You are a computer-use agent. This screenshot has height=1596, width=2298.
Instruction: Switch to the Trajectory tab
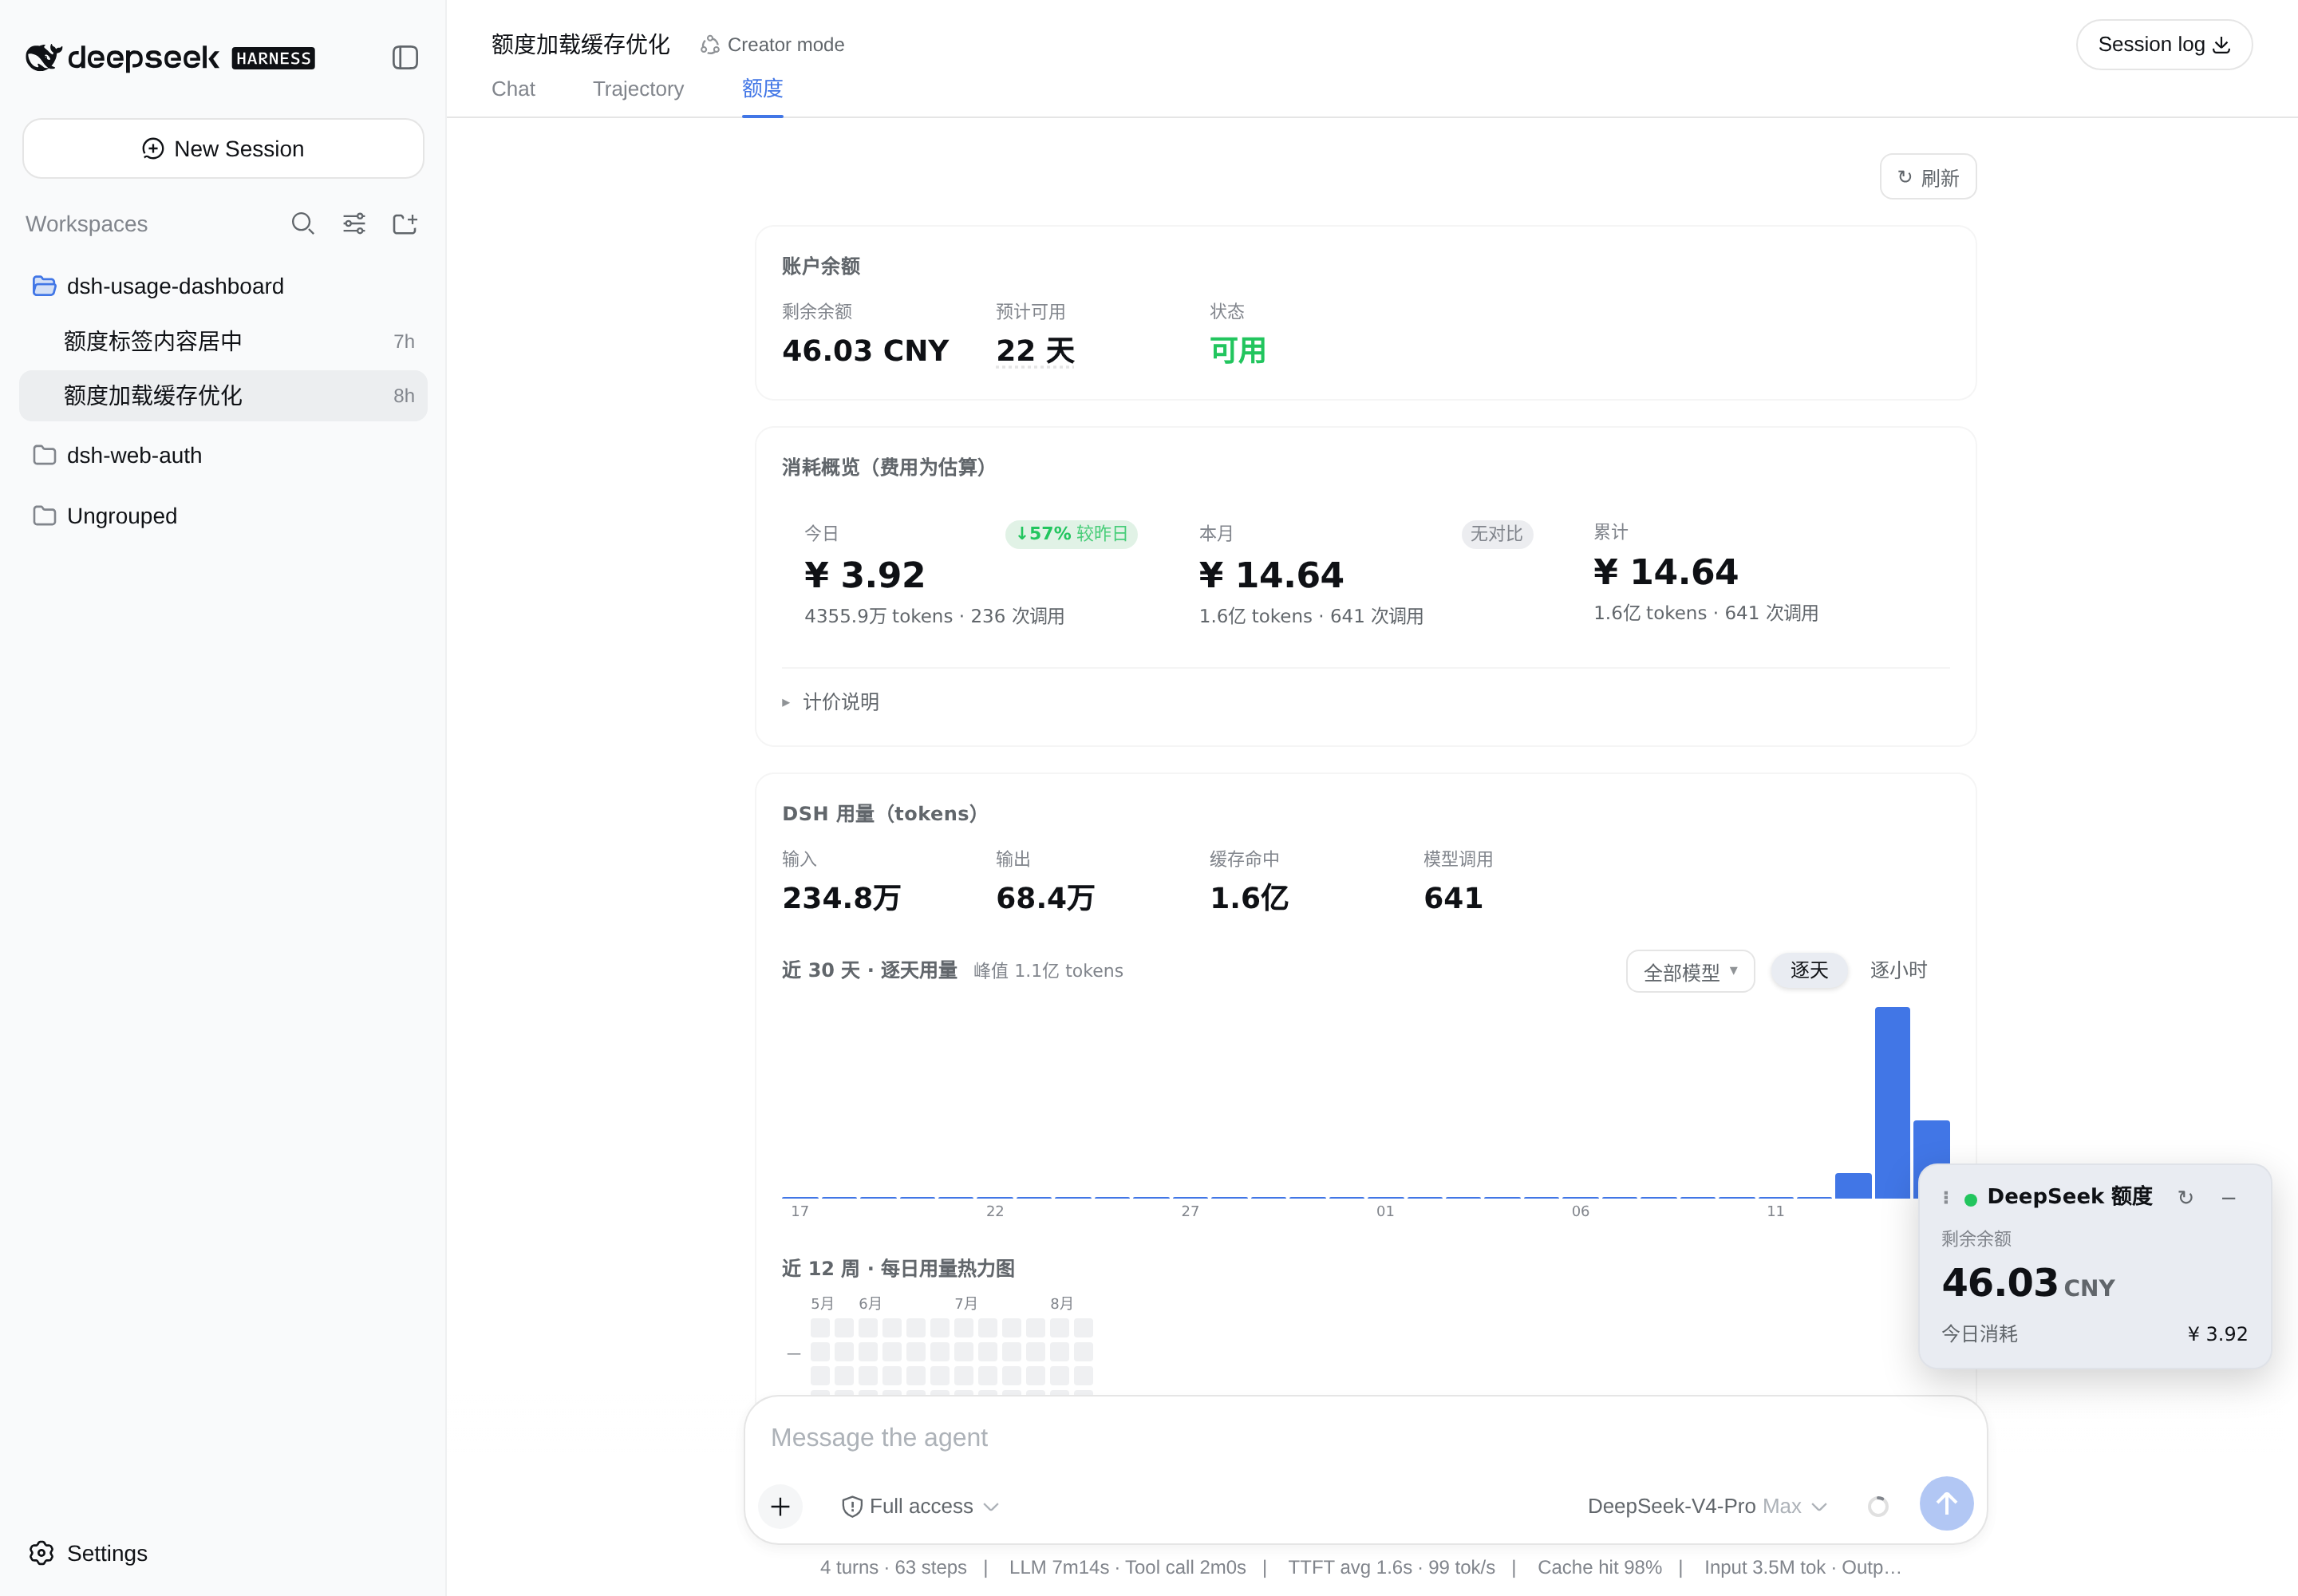point(638,89)
